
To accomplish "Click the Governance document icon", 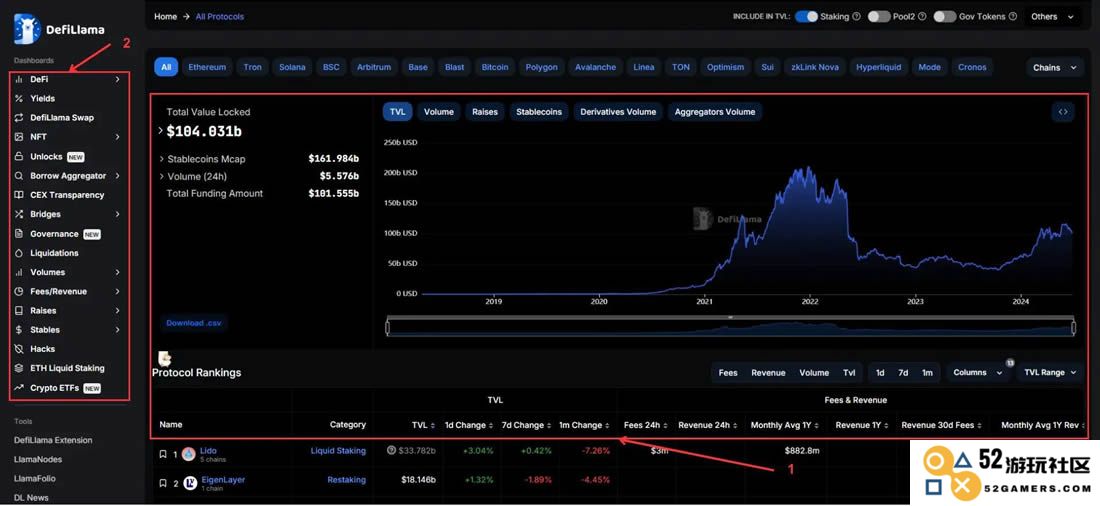I will coord(19,234).
